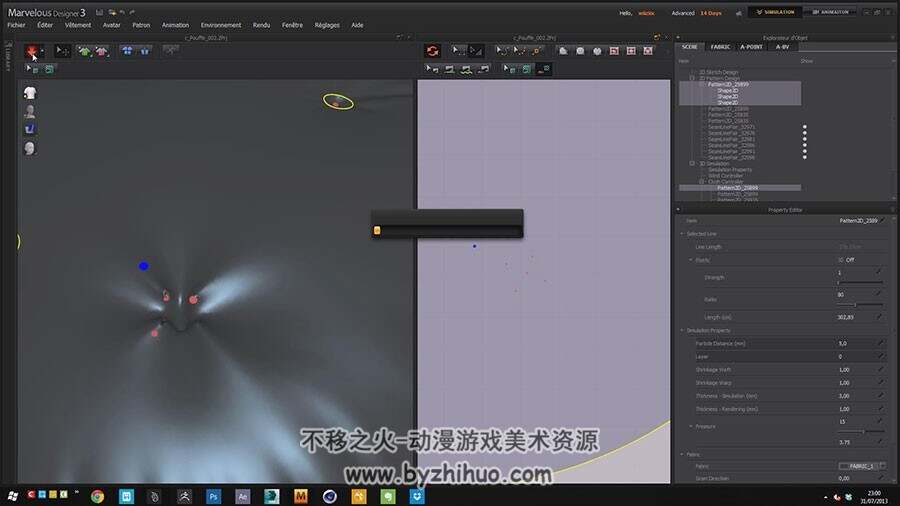Collapse the Elastic property group
Viewport: 900px width, 506px height.
point(690,260)
